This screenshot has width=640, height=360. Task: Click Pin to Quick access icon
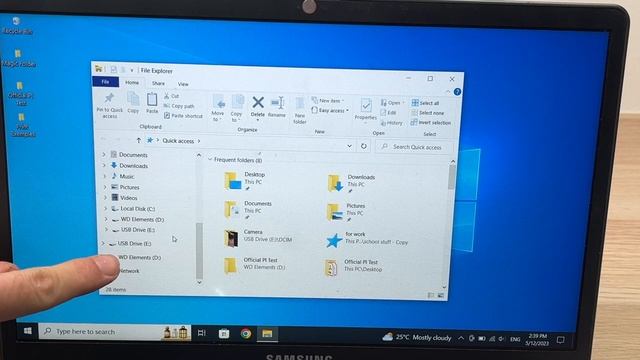click(109, 98)
